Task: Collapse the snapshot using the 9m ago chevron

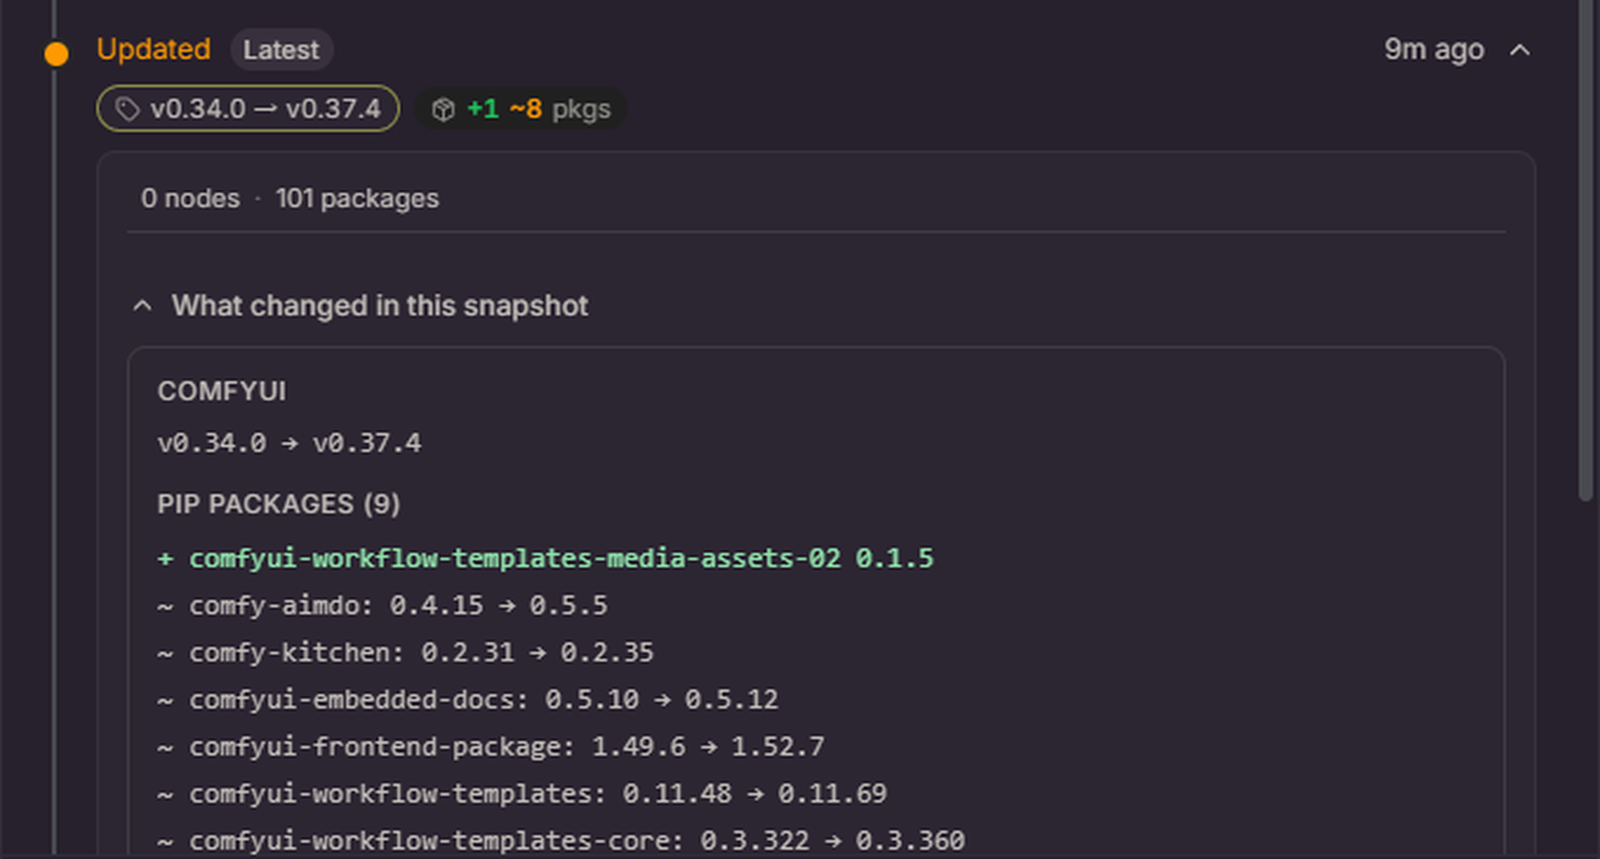Action: 1520,50
